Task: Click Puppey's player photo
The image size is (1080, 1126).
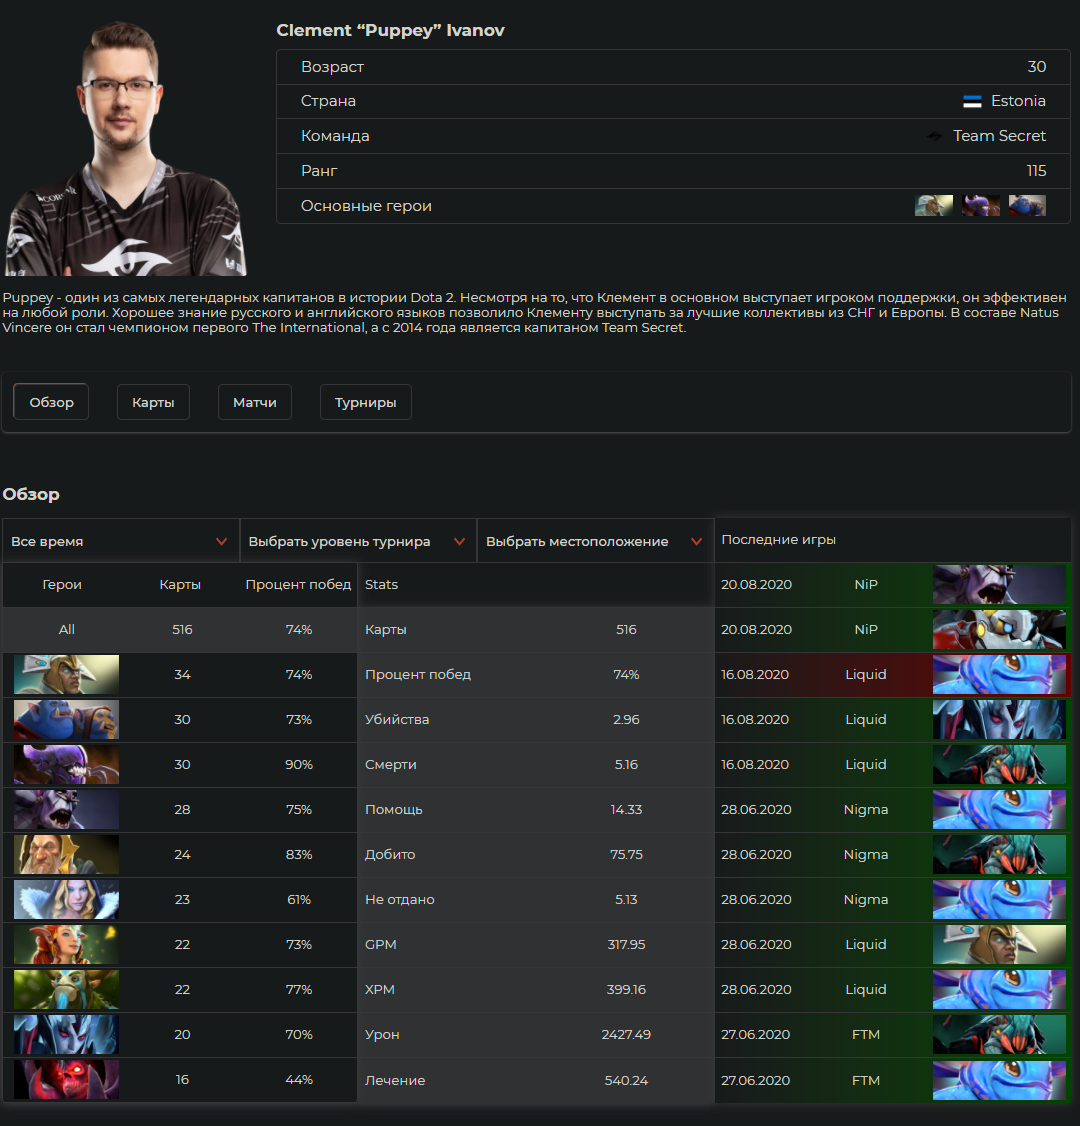Action: coord(126,148)
